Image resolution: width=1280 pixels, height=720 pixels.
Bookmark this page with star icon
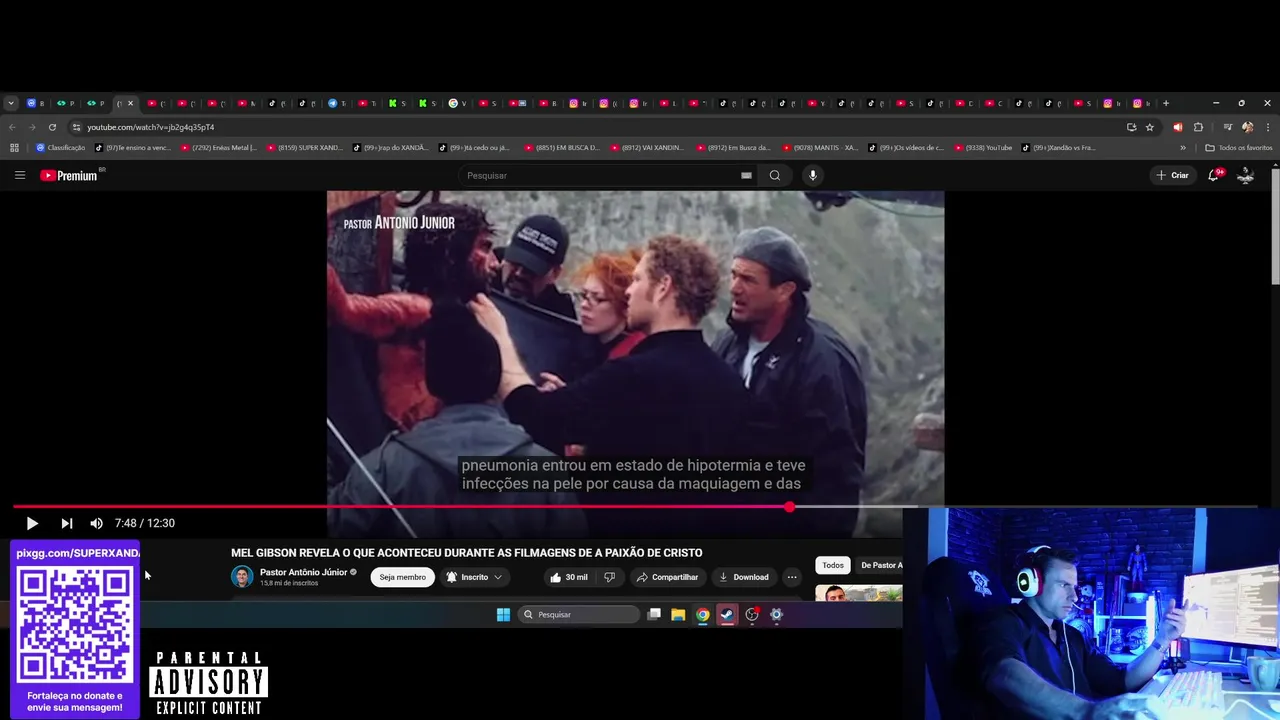1150,127
